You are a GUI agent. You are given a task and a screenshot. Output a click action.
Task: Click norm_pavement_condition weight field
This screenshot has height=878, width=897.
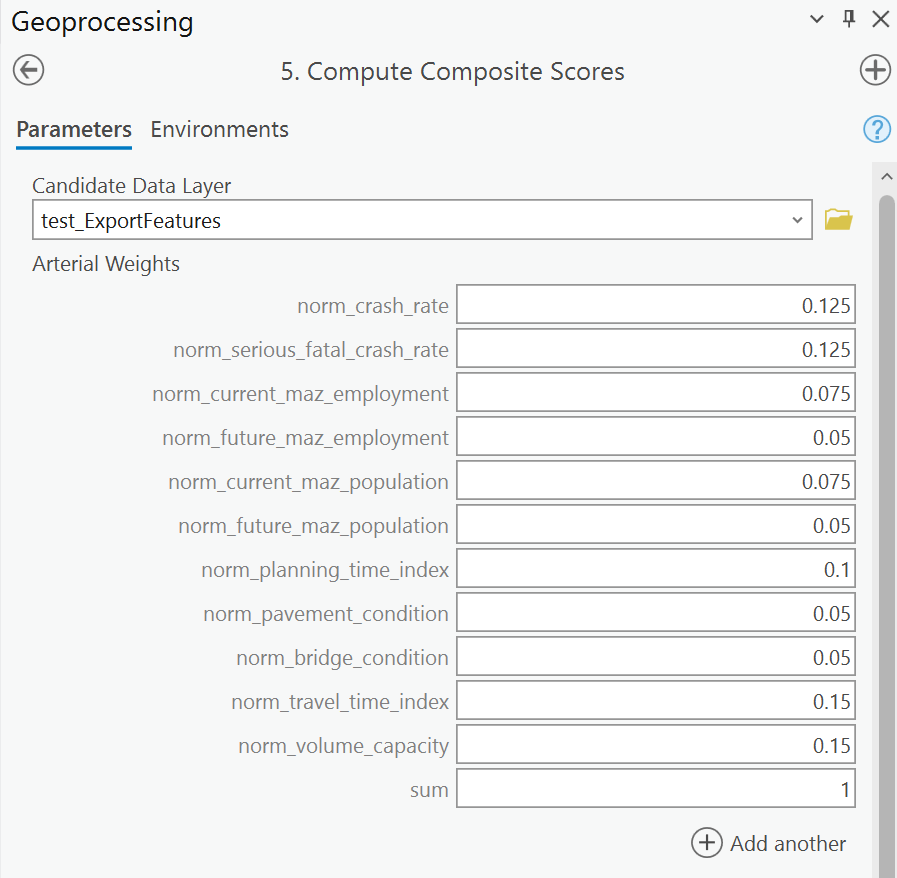pyautogui.click(x=655, y=613)
